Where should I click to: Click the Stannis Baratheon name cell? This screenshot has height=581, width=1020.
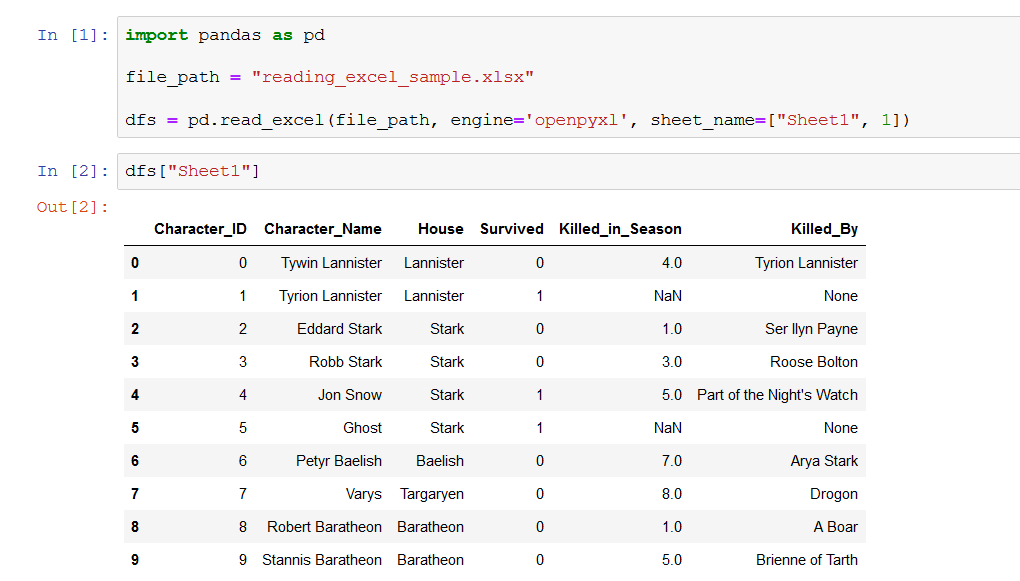pyautogui.click(x=322, y=560)
